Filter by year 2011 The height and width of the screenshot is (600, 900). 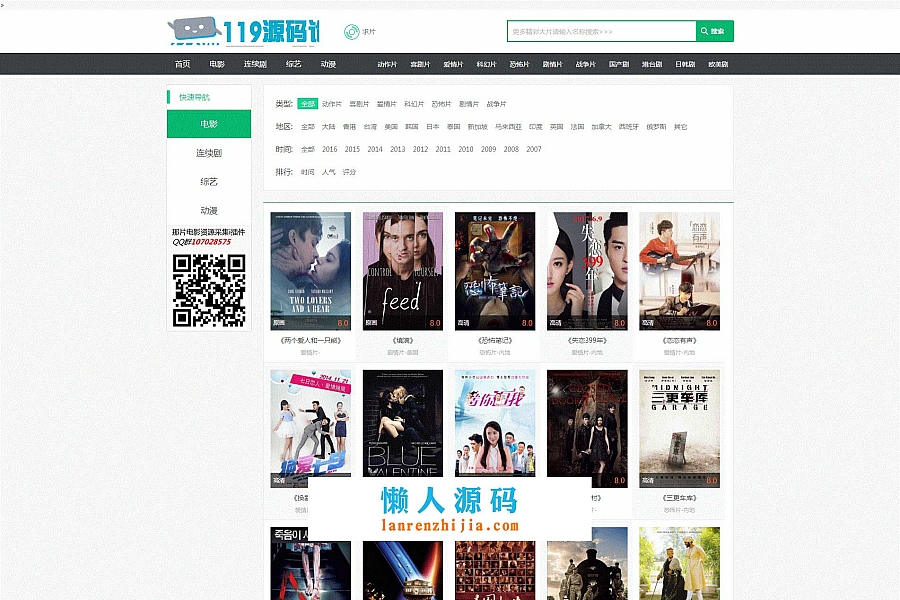[443, 149]
